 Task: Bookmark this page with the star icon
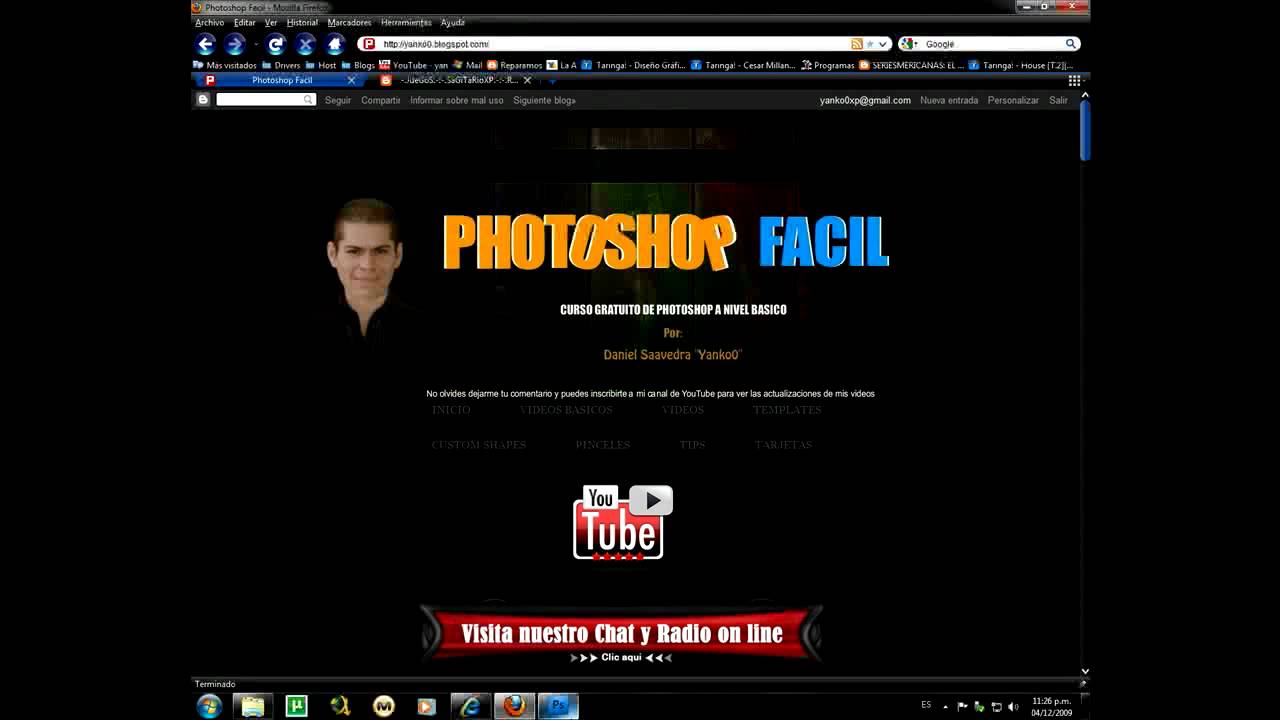(870, 44)
